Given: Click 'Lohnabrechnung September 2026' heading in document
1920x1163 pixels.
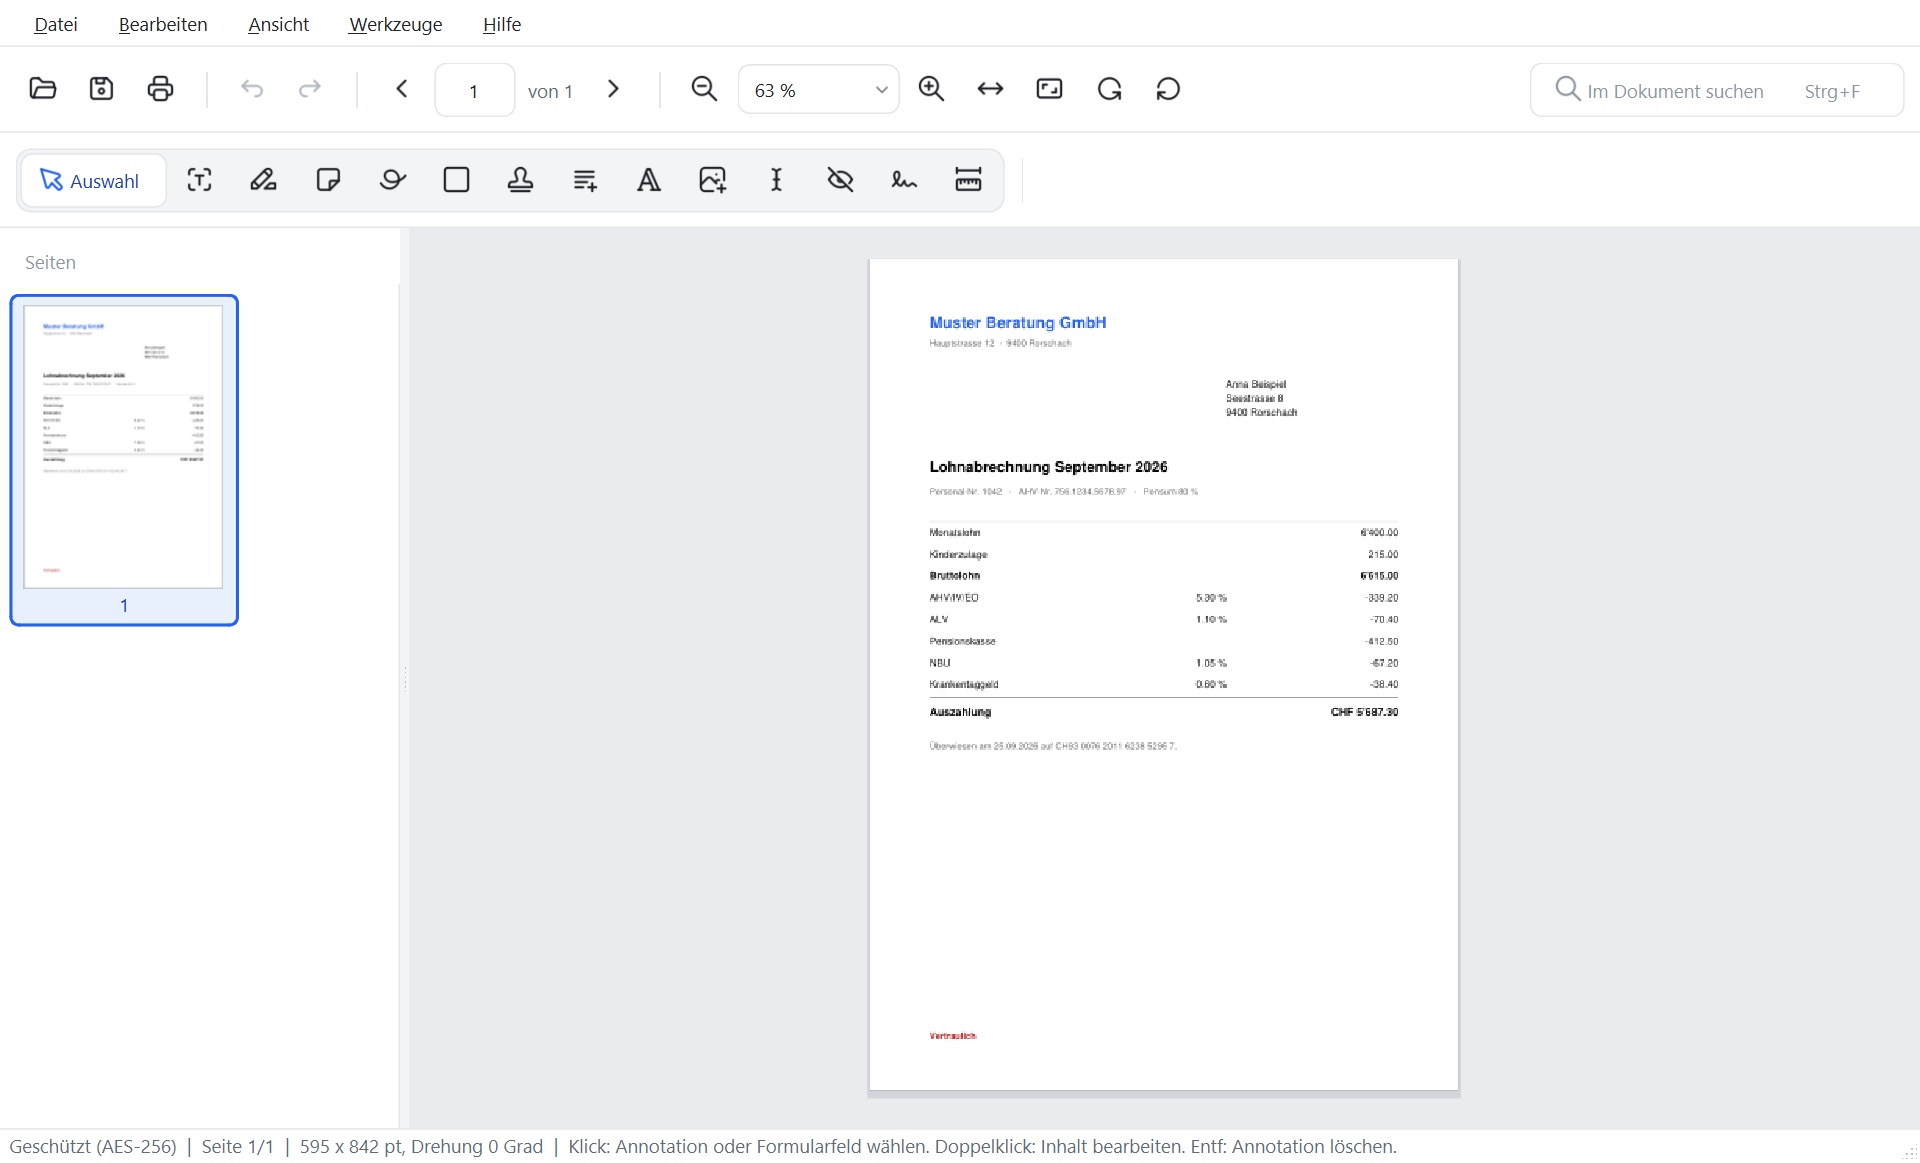Looking at the screenshot, I should tap(1048, 467).
